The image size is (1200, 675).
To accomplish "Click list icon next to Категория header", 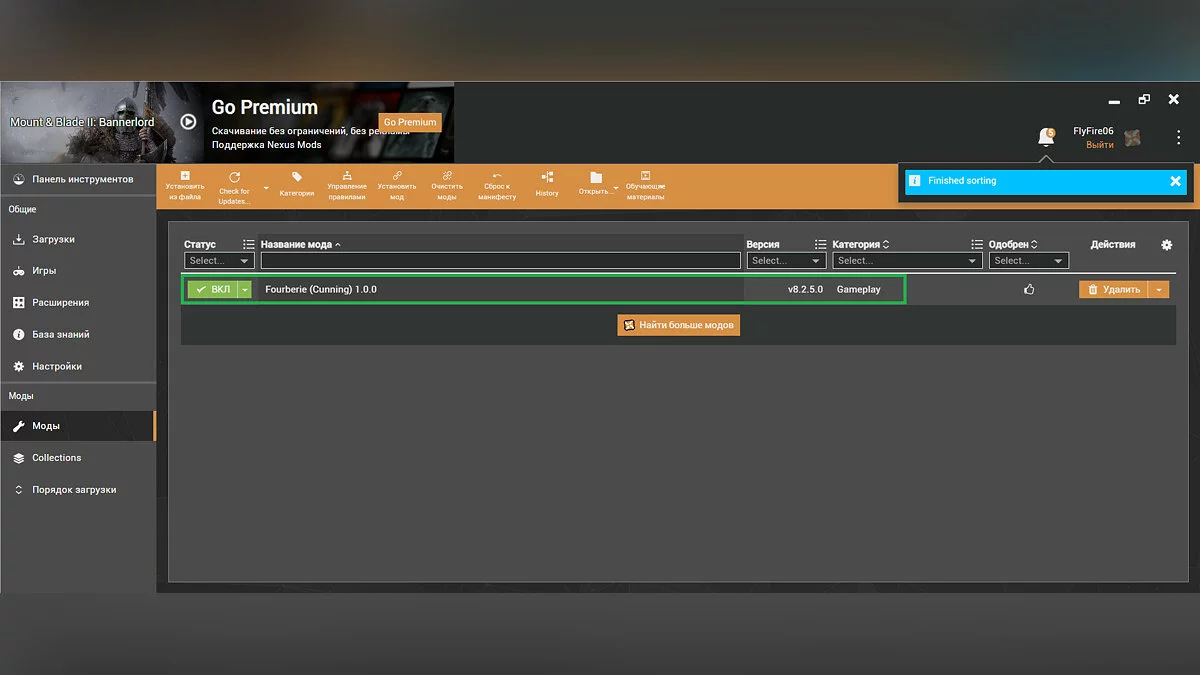I will pos(977,244).
